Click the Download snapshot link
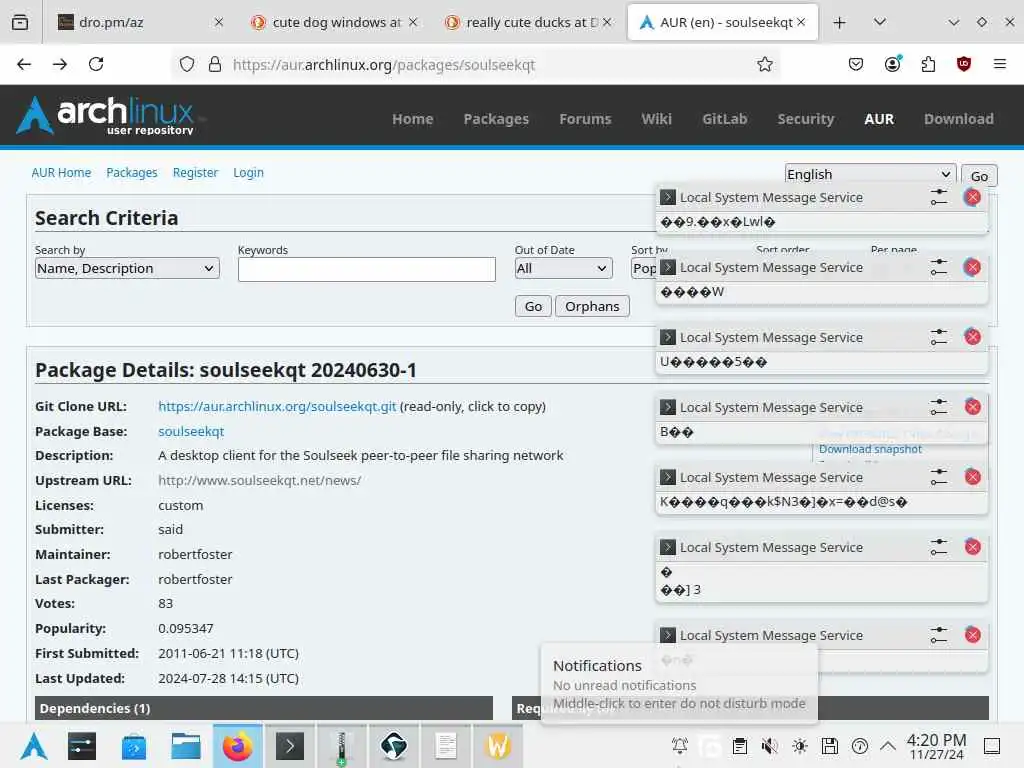This screenshot has width=1024, height=768. [x=870, y=449]
